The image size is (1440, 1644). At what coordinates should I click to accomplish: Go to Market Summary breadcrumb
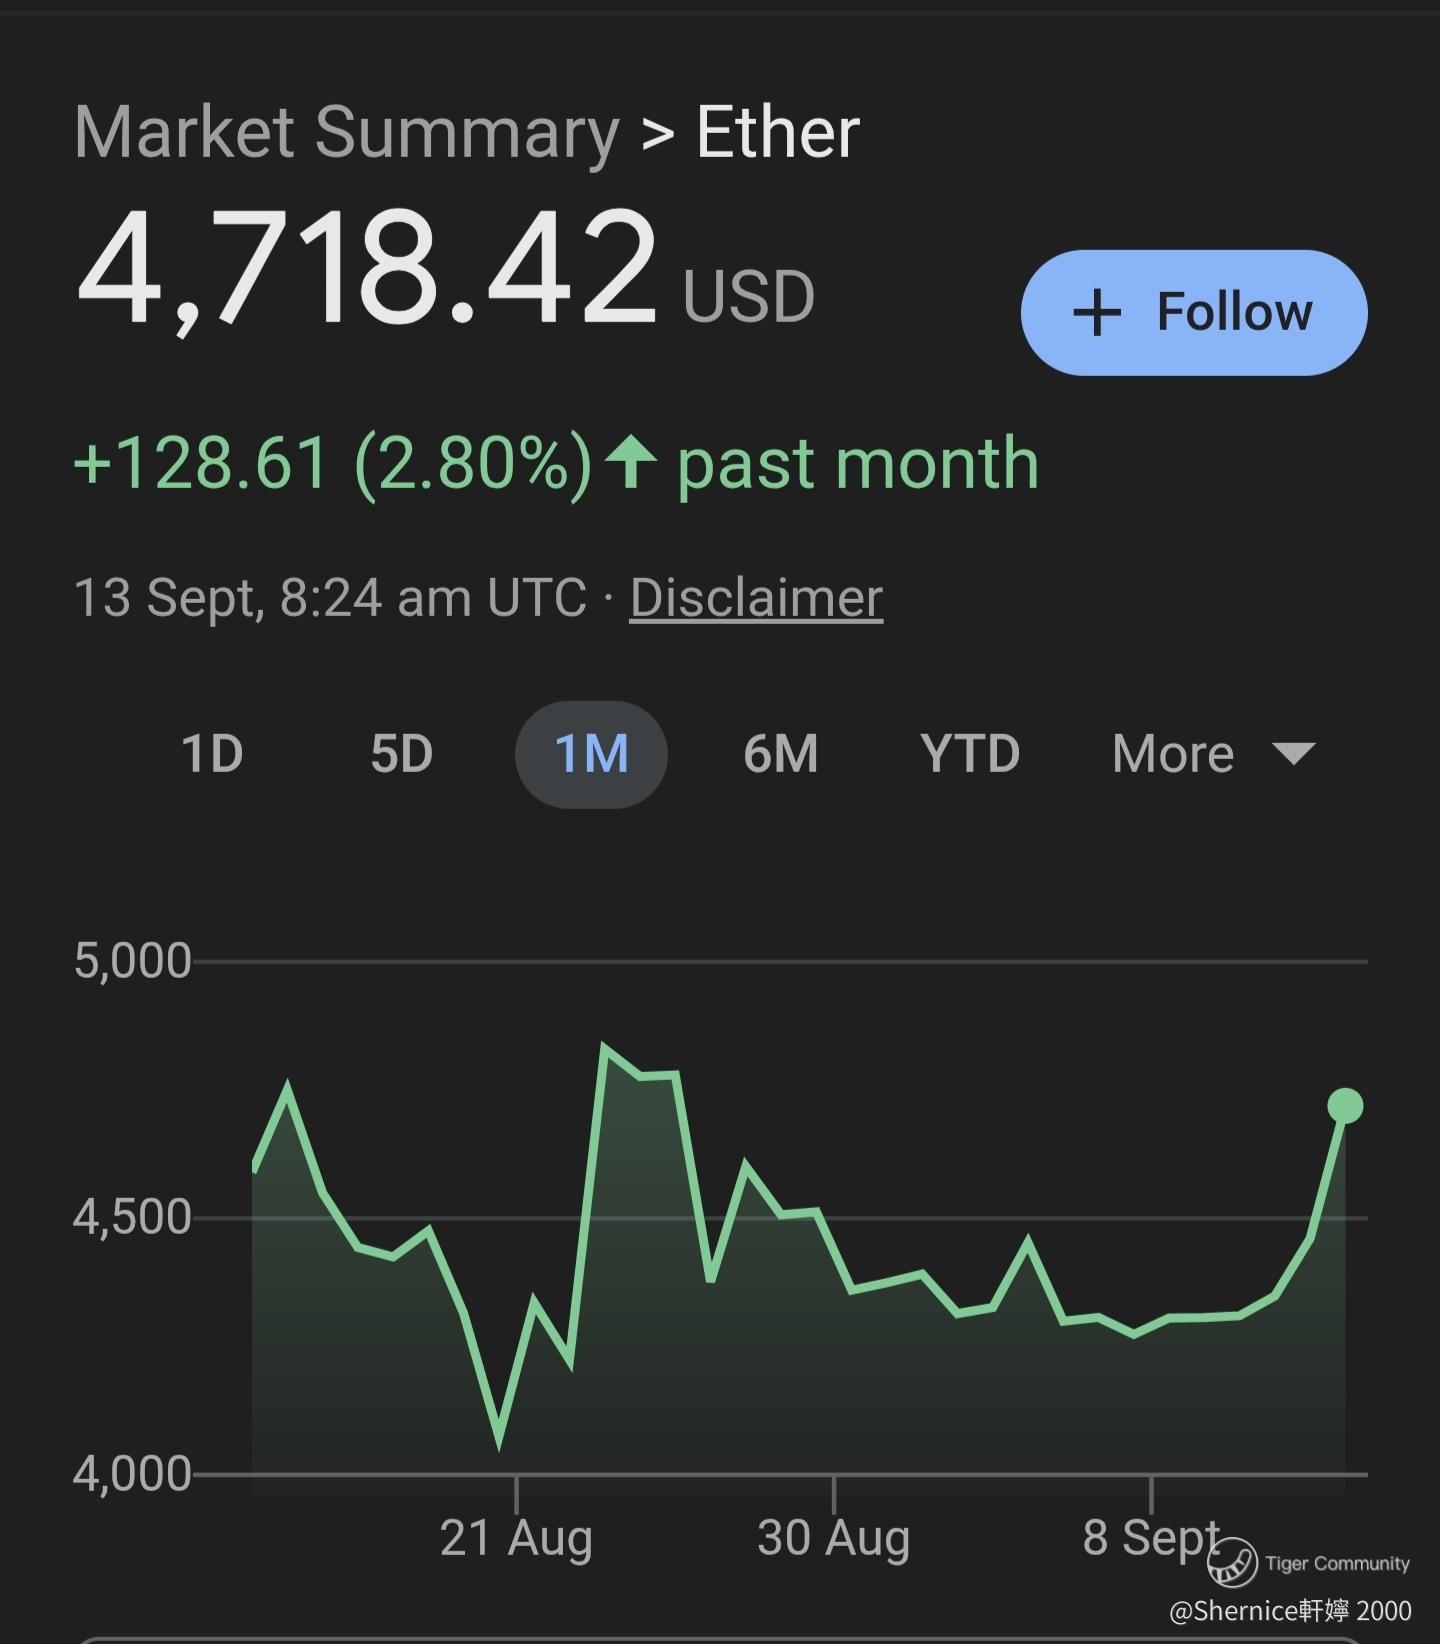(x=347, y=132)
